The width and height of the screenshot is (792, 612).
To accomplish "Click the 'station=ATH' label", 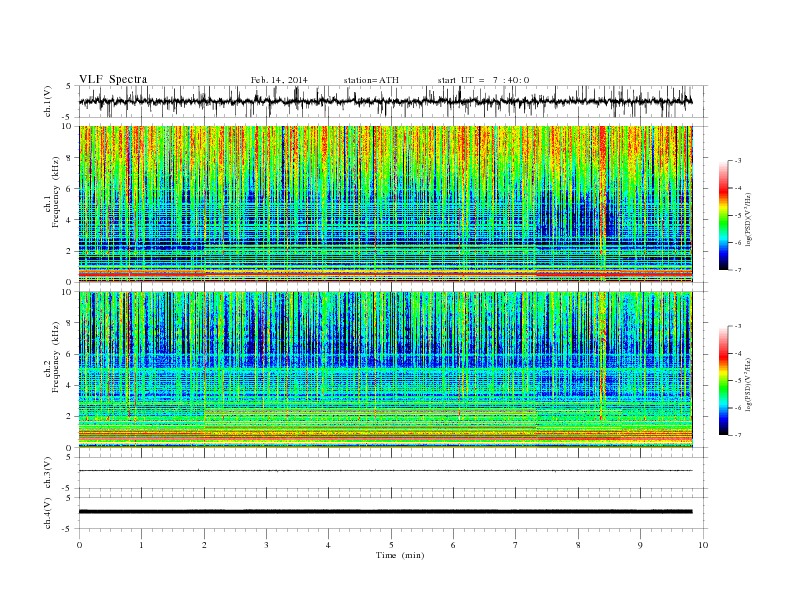I will tap(371, 80).
